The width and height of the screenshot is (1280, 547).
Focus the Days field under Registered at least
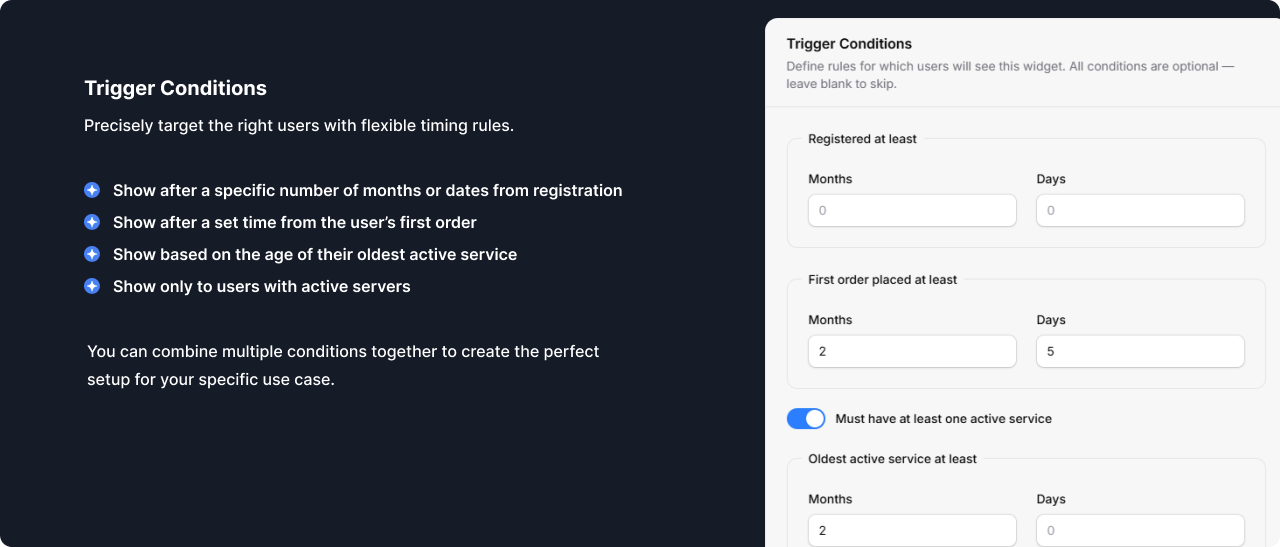tap(1140, 211)
